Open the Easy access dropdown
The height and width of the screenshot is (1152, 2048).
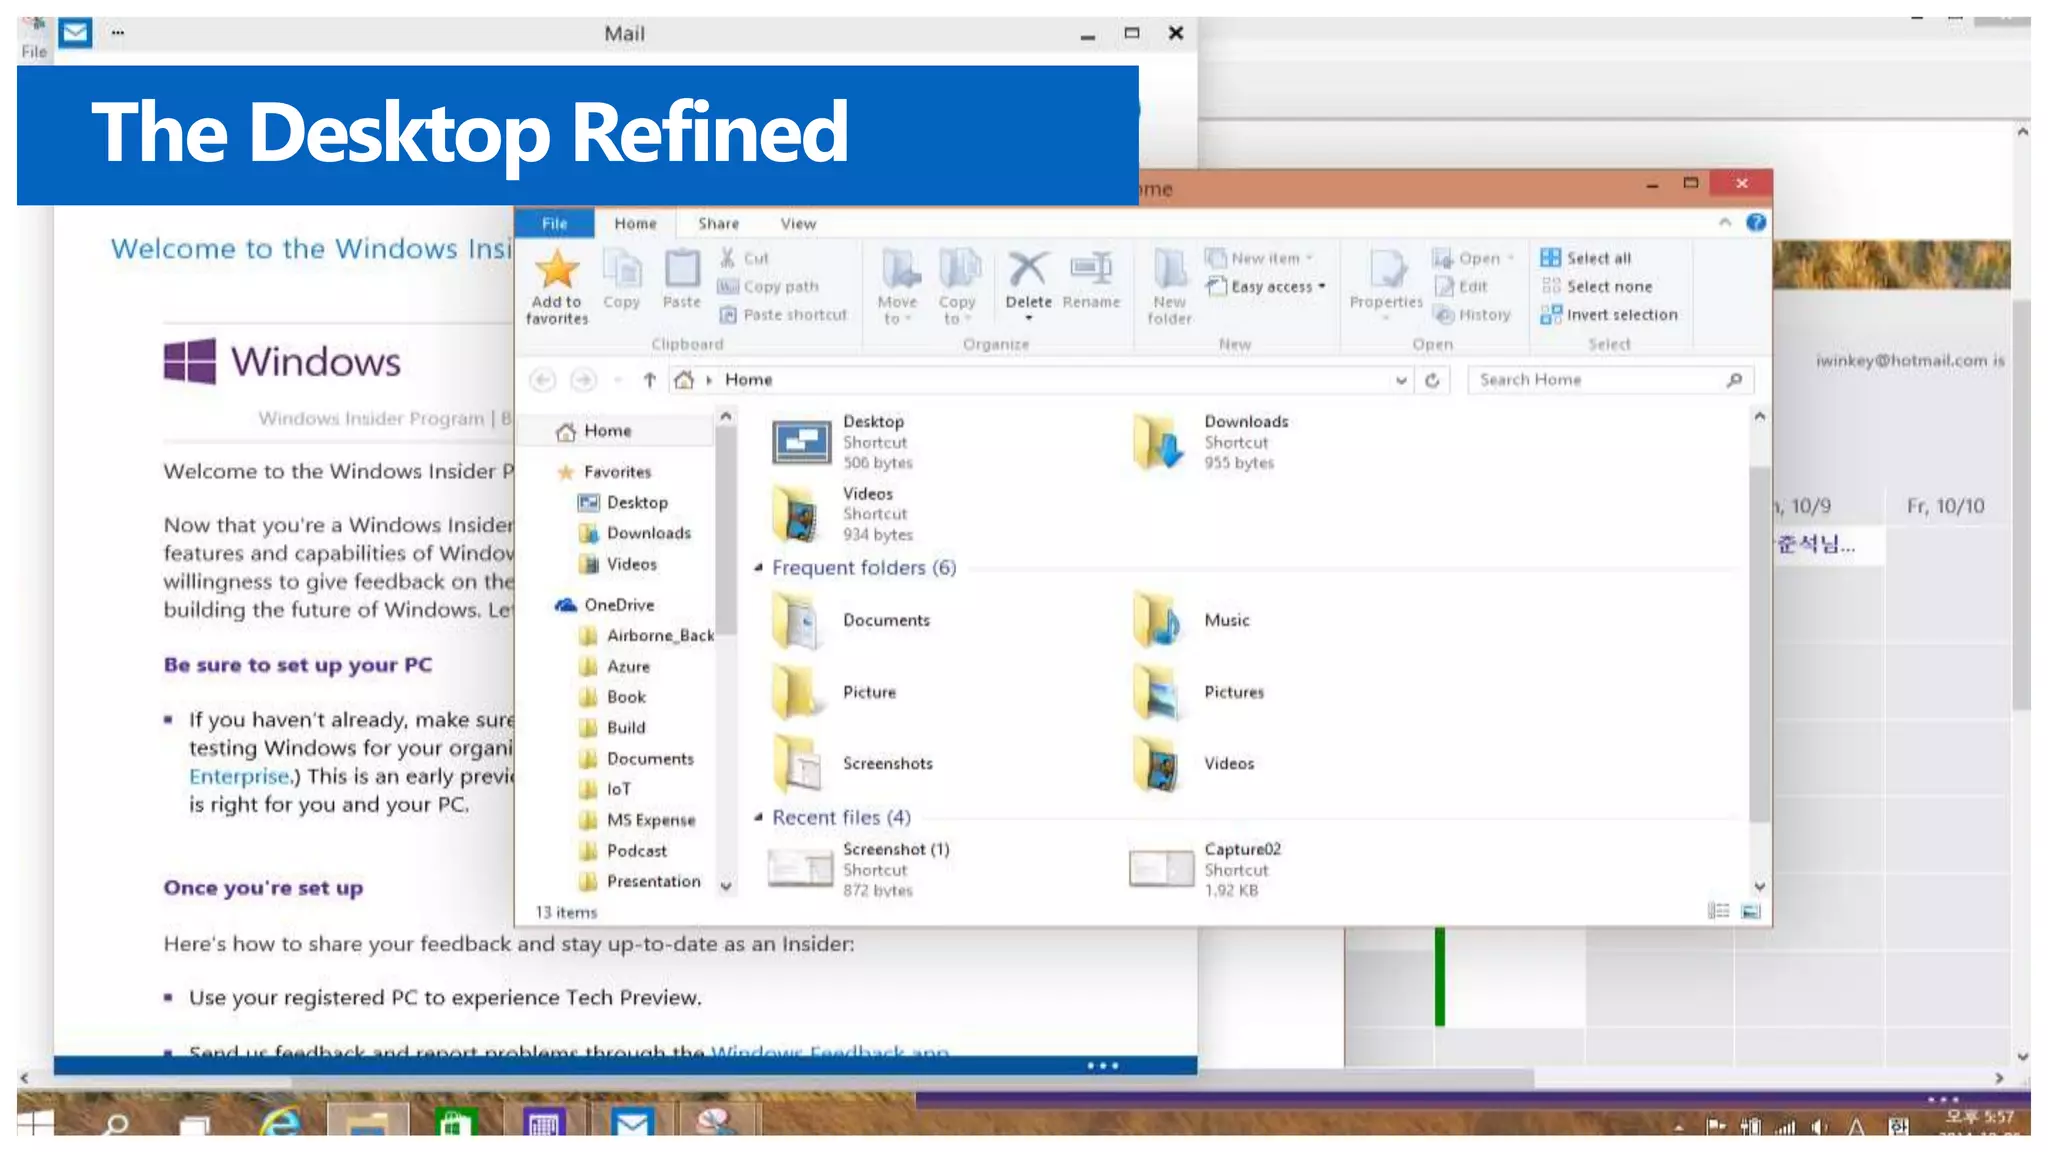[1322, 287]
